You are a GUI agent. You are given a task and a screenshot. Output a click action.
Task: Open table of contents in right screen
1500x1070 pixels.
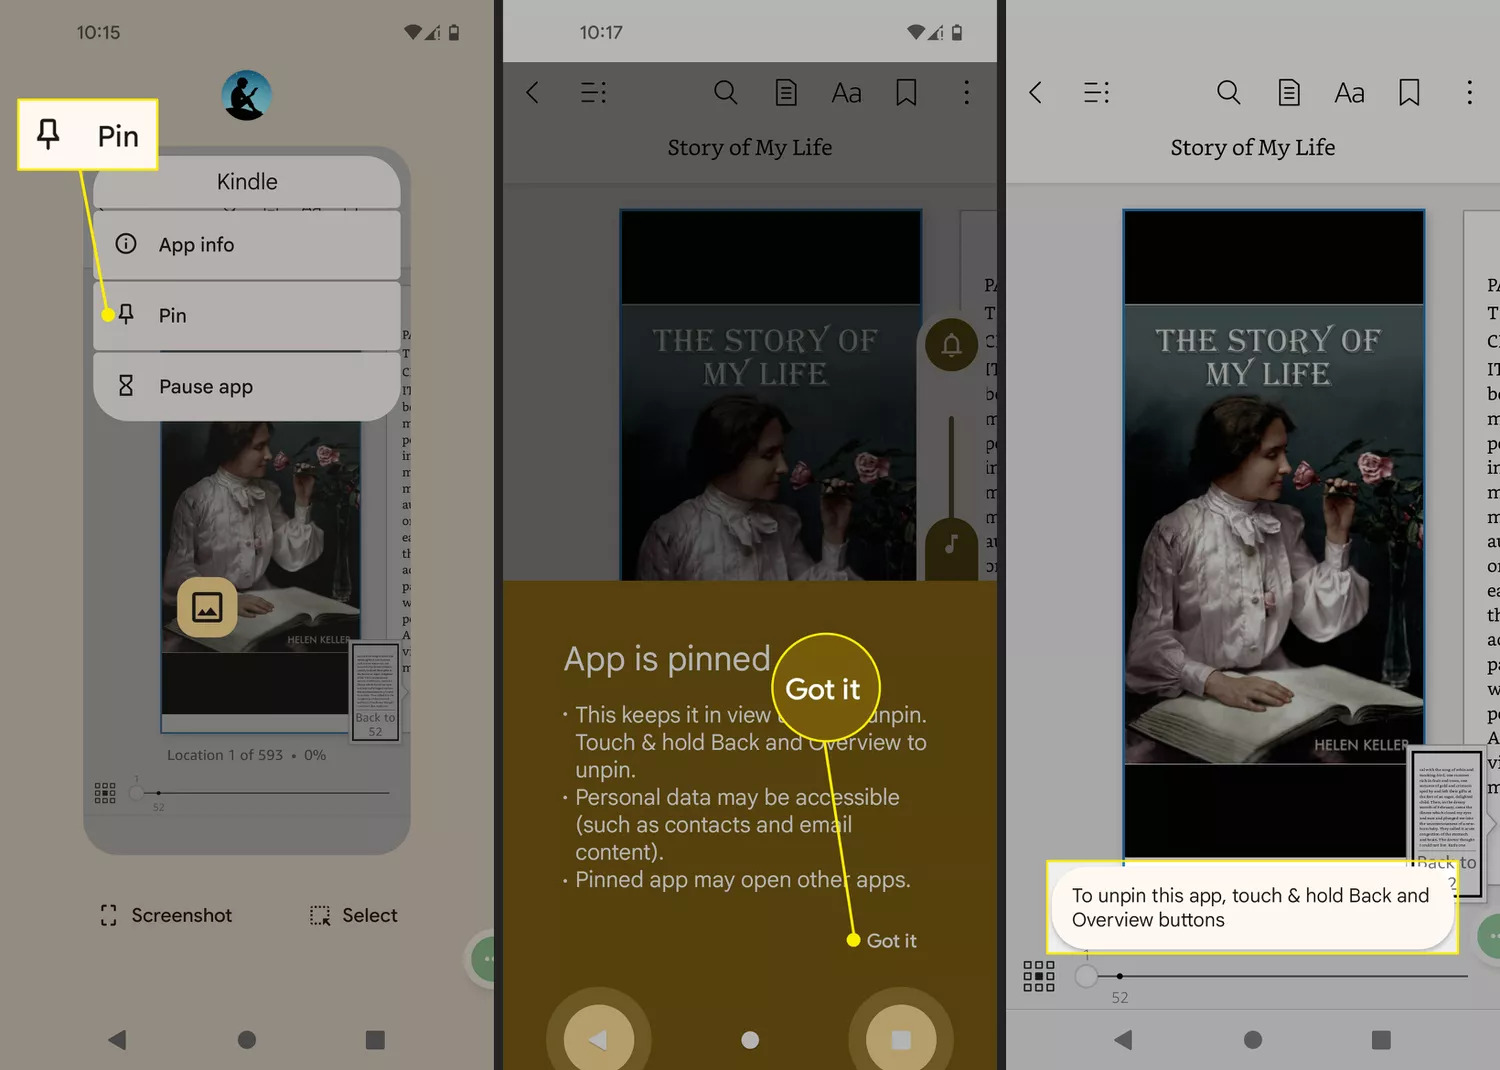click(1097, 93)
